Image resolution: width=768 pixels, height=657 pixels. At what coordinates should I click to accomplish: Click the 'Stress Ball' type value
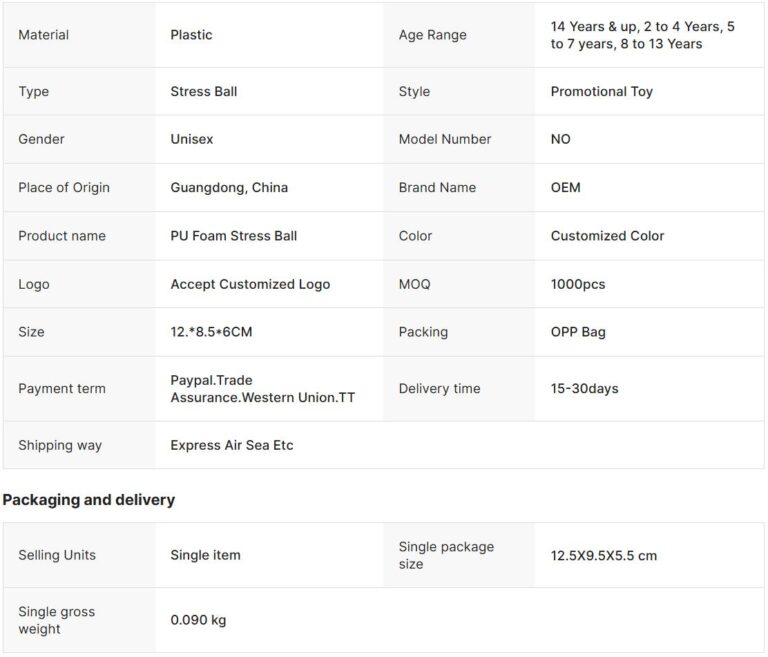point(204,92)
